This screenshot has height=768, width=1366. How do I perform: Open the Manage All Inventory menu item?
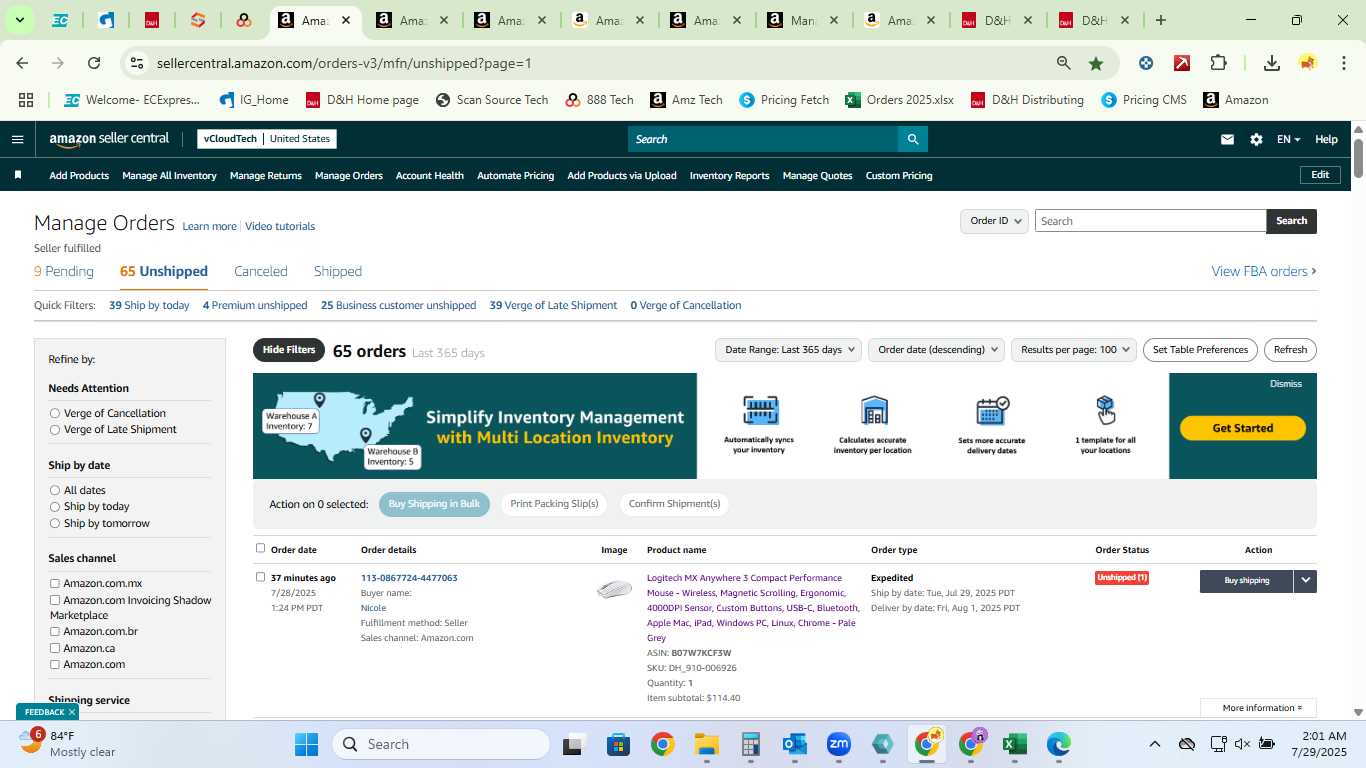tap(169, 176)
